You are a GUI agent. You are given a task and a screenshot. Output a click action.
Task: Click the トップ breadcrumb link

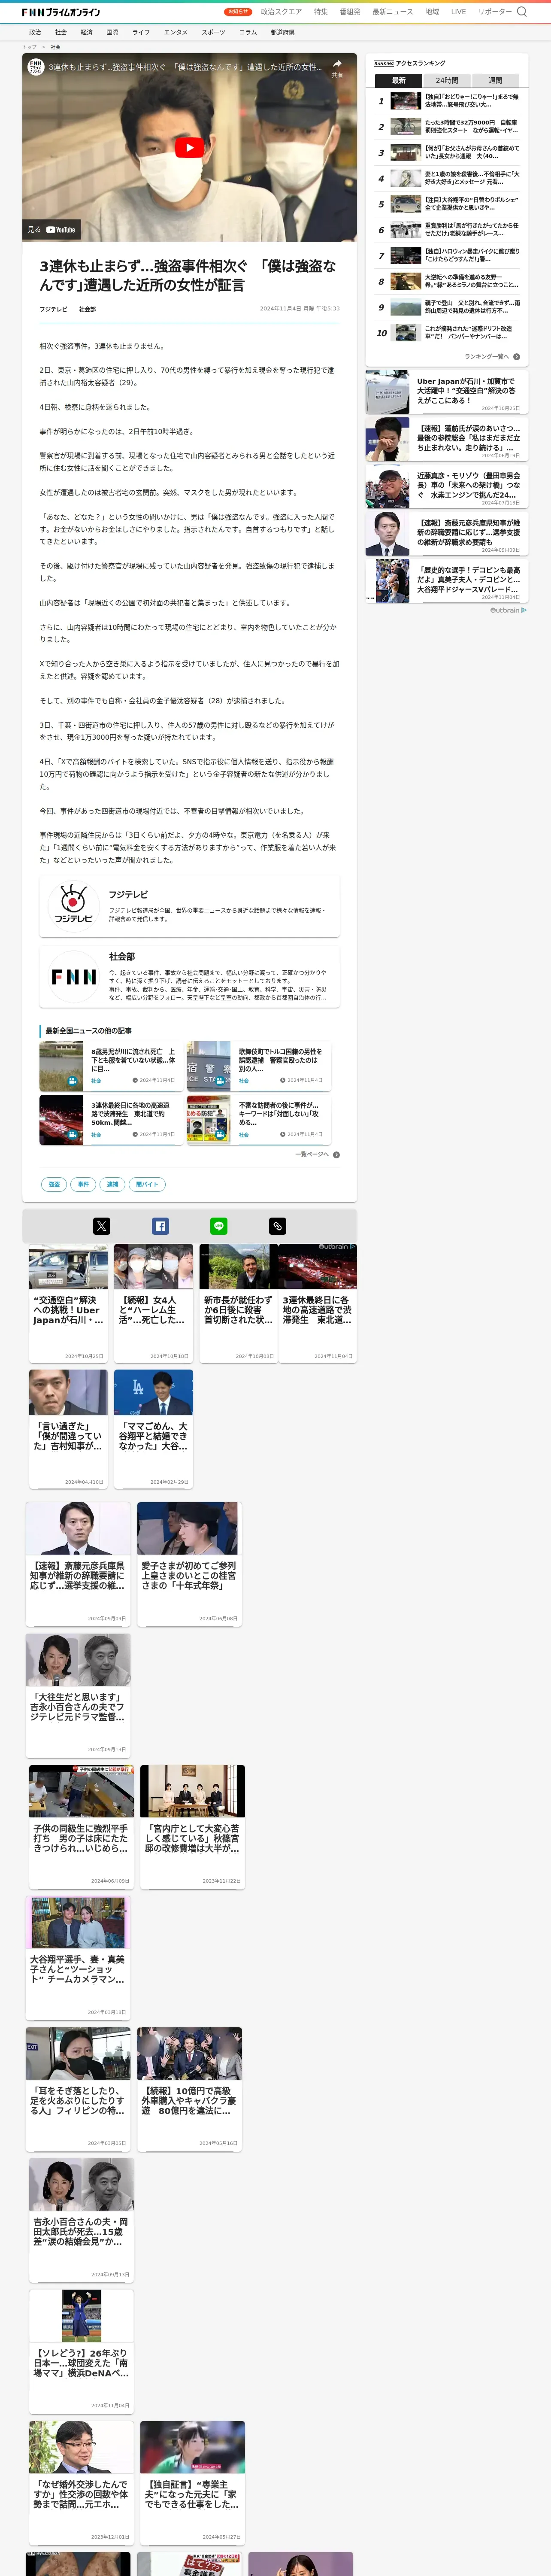click(x=29, y=47)
